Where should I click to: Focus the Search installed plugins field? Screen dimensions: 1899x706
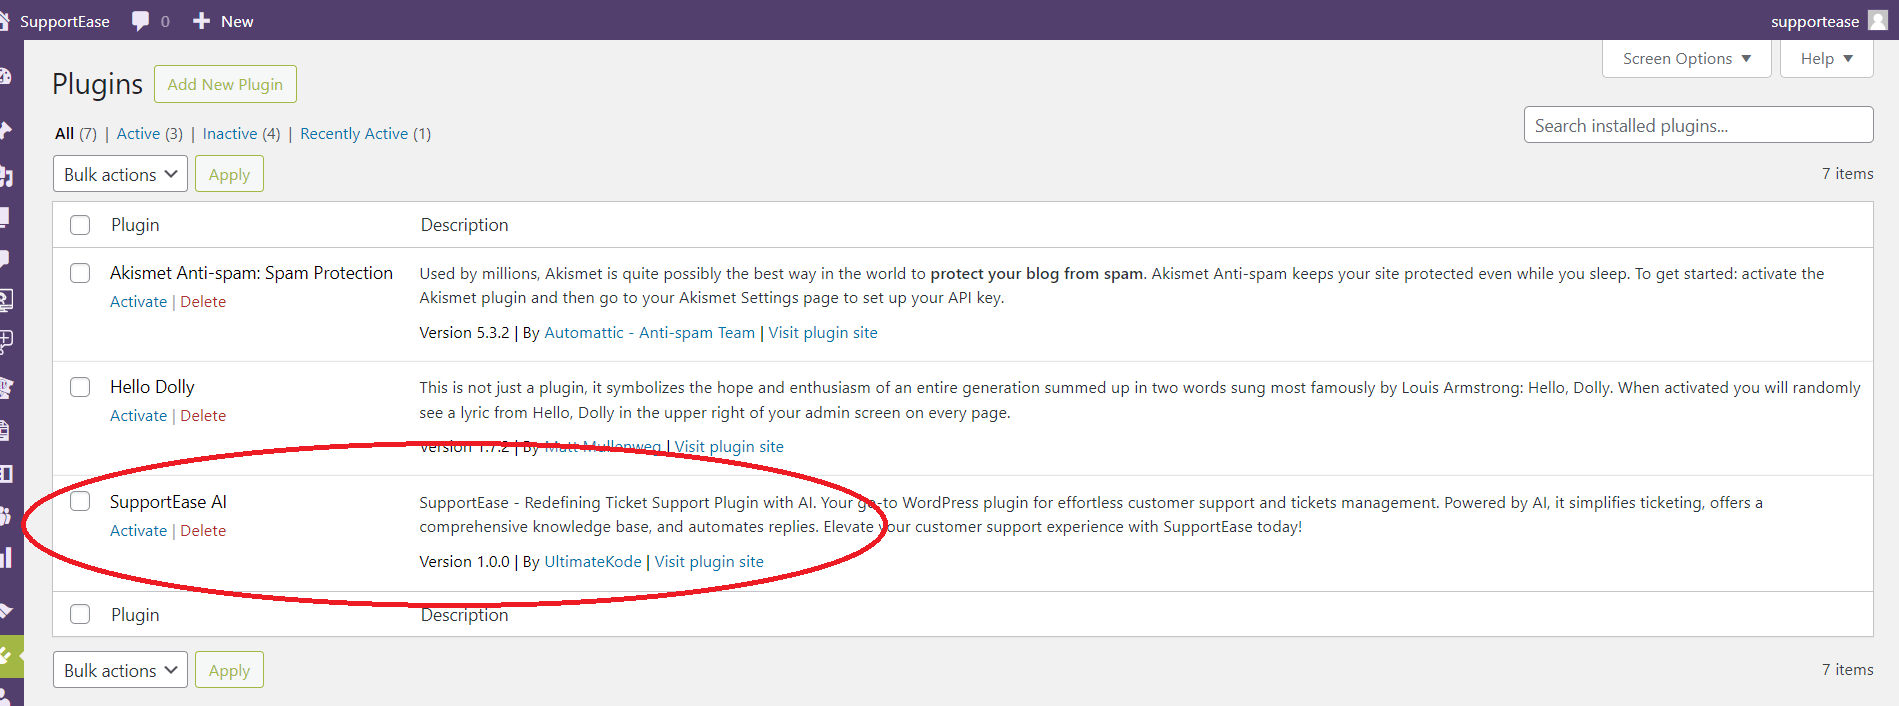pyautogui.click(x=1698, y=125)
